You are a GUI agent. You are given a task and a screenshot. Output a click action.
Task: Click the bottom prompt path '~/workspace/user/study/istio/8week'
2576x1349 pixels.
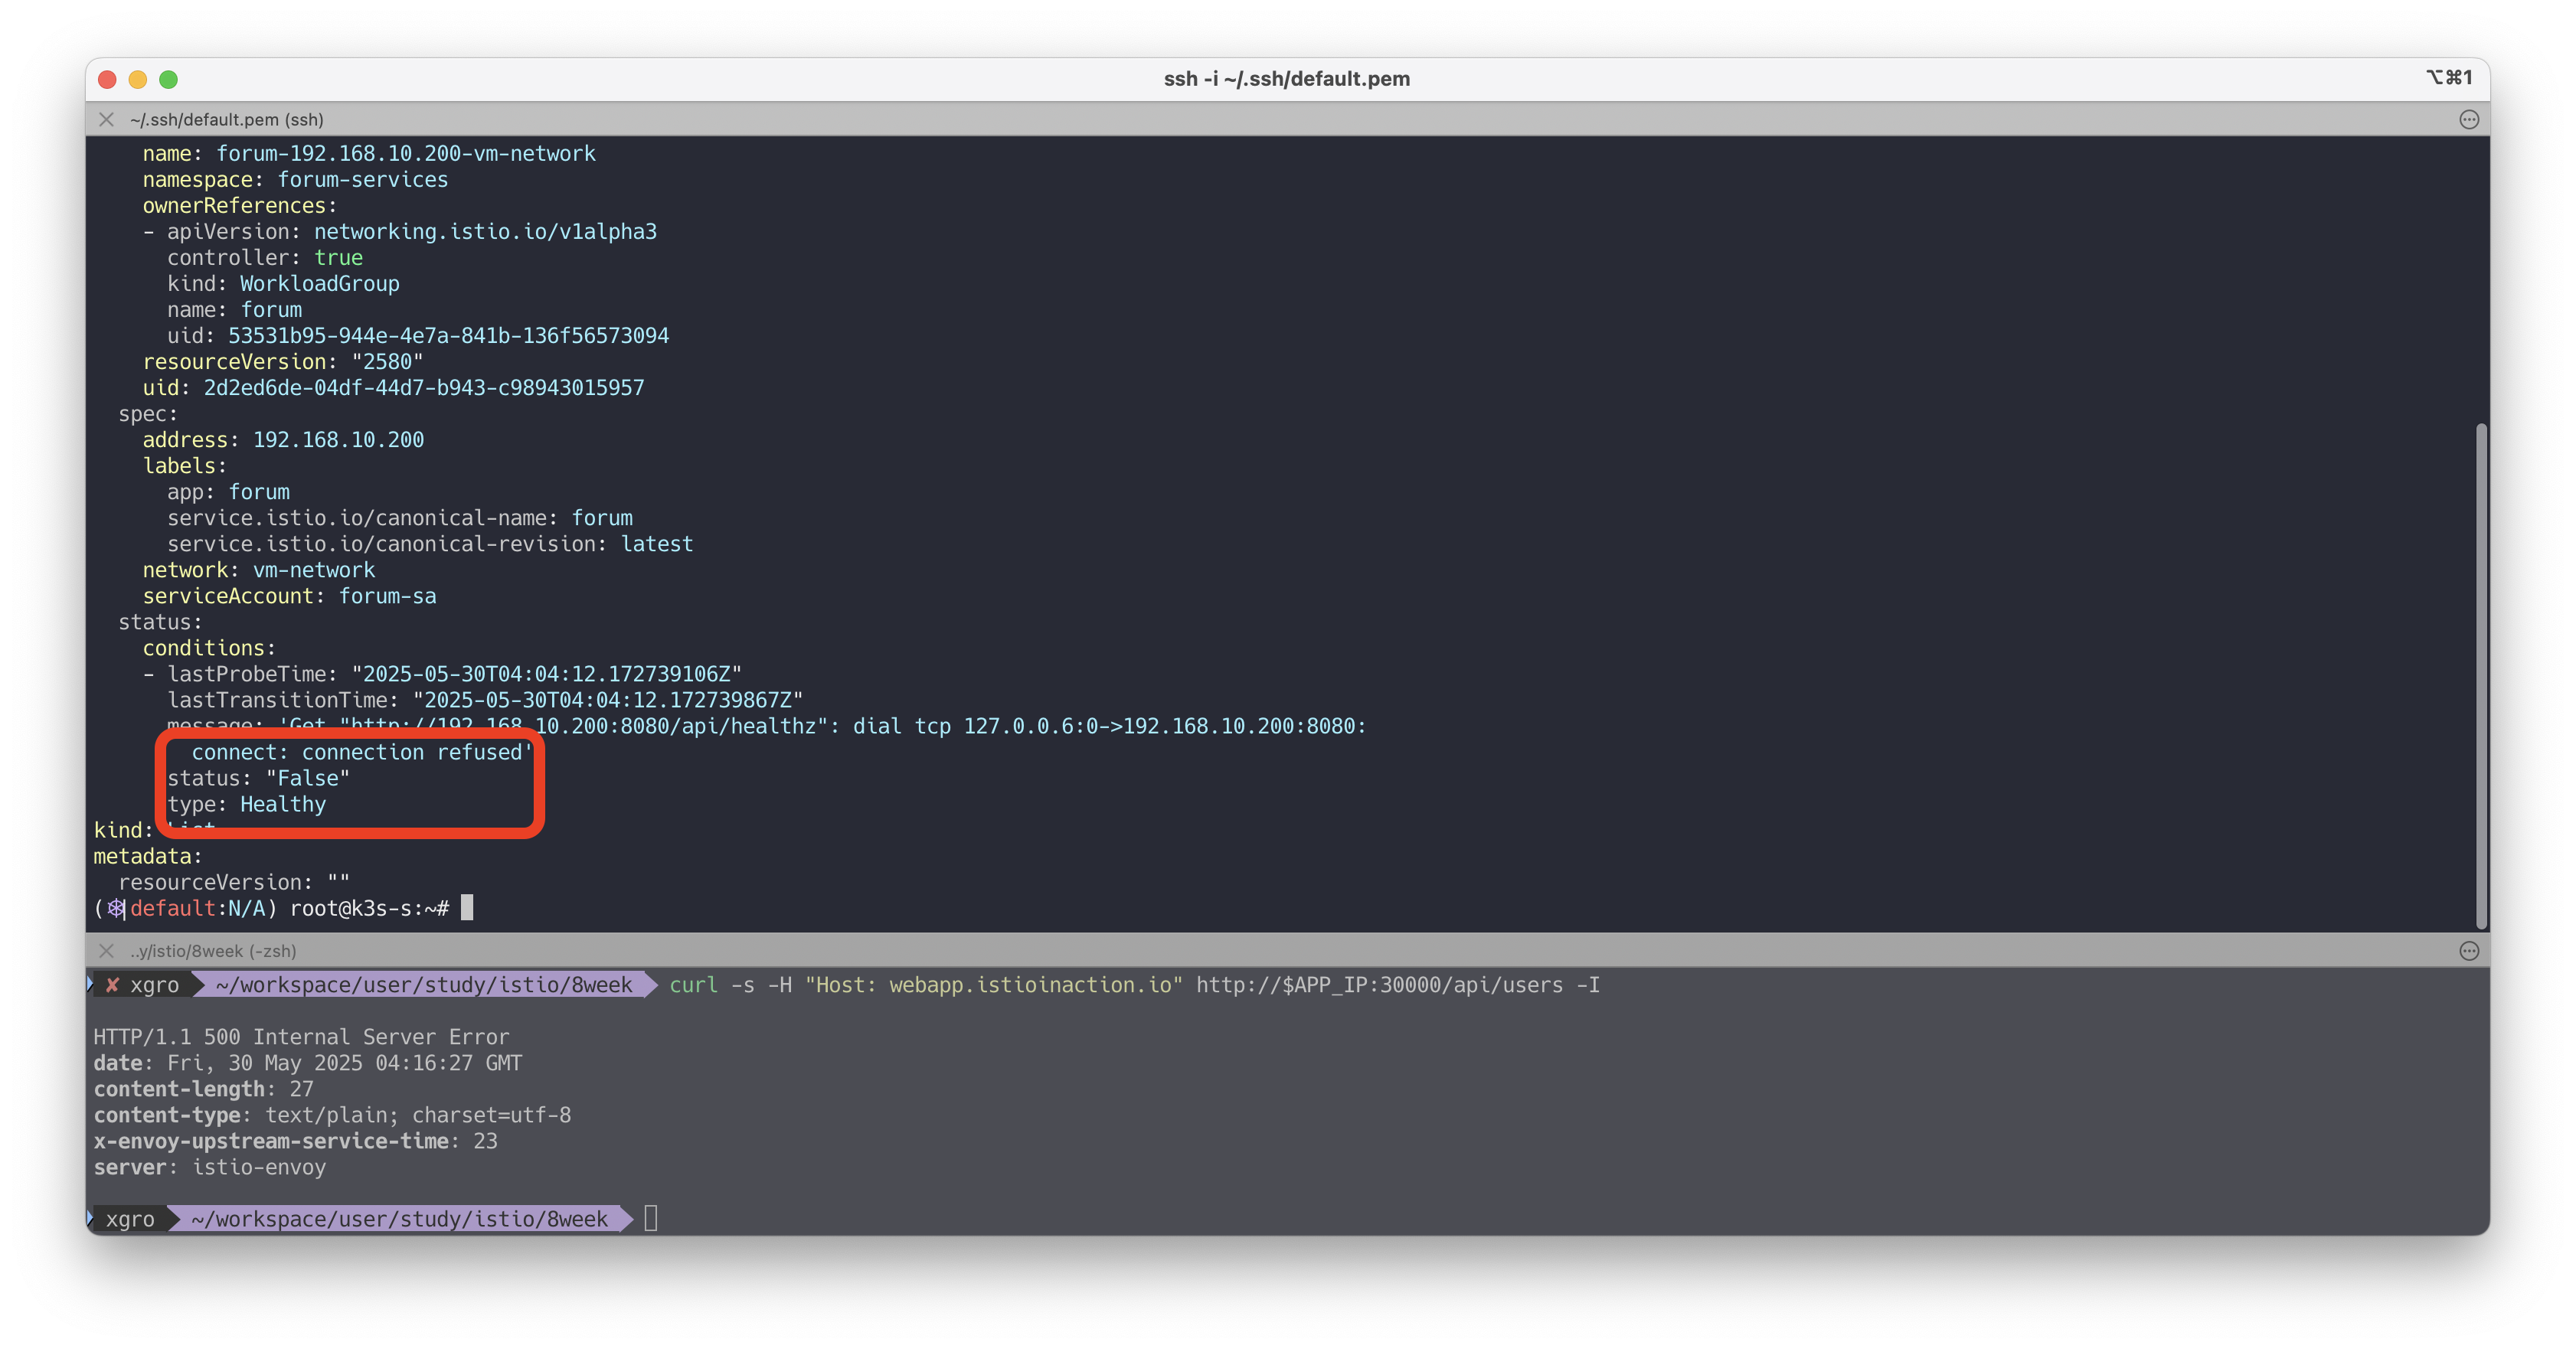tap(399, 1218)
